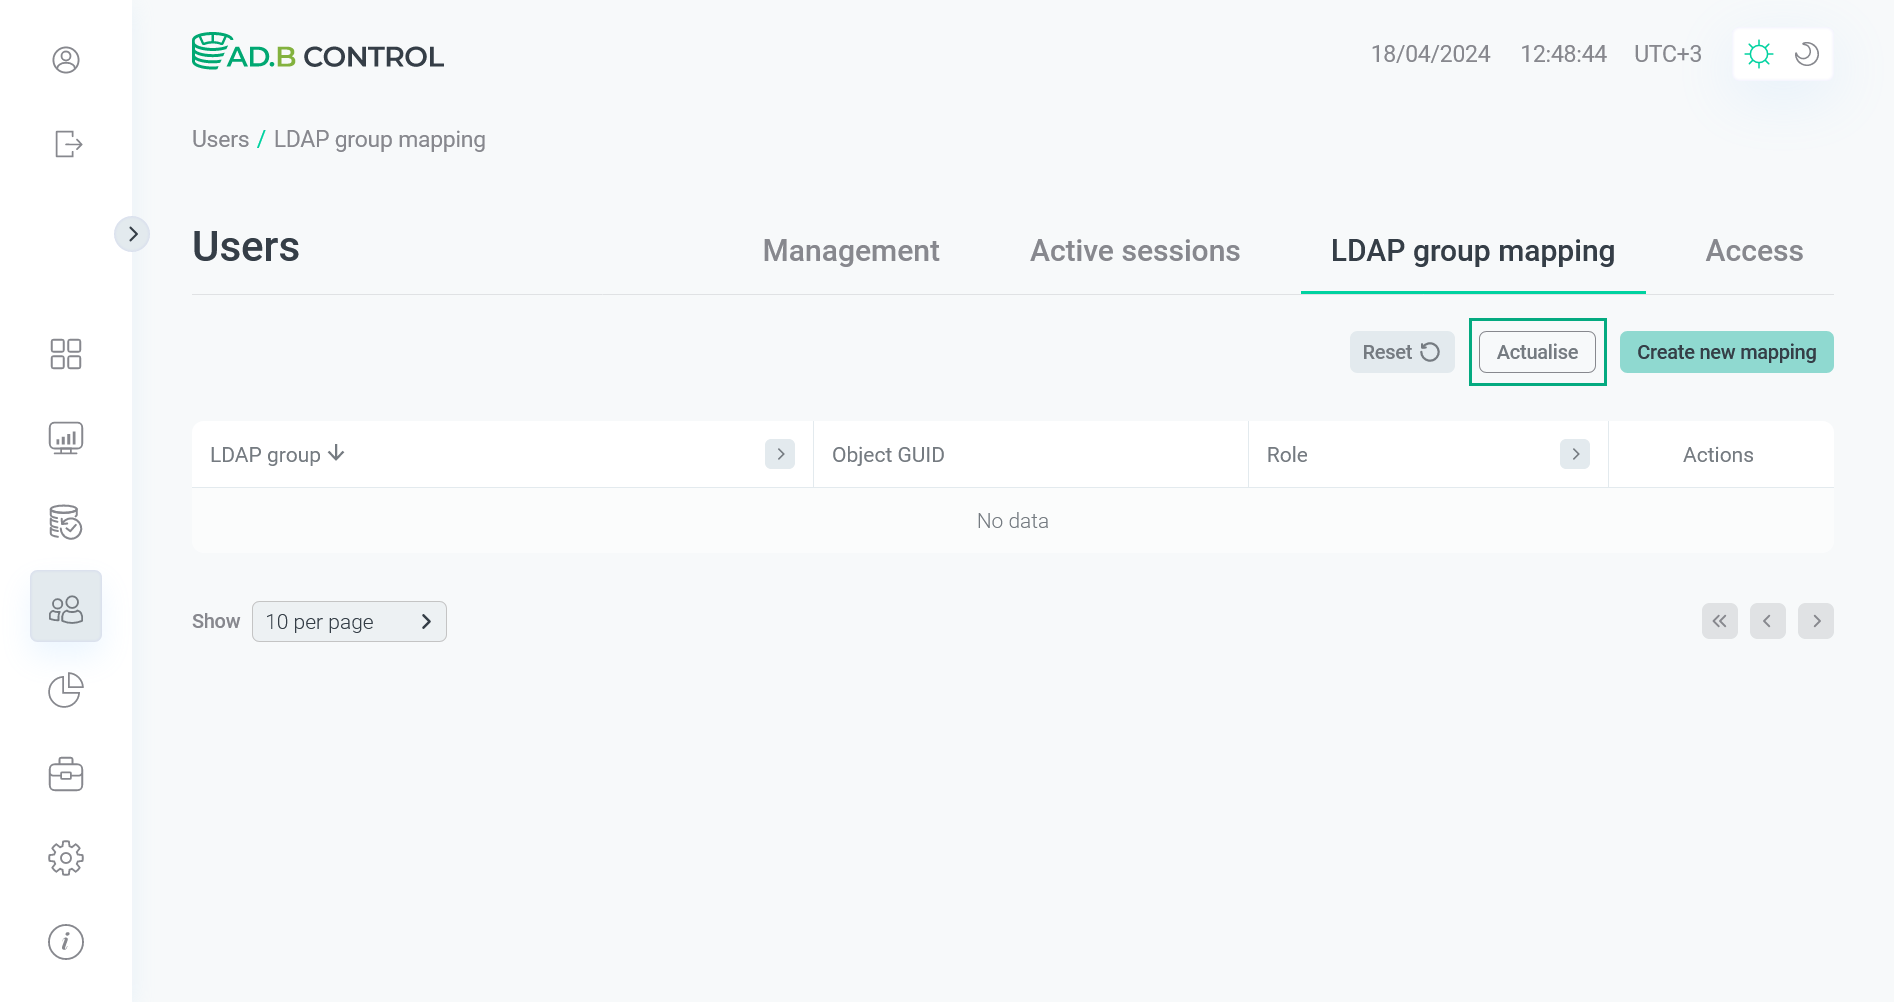Click the Users breadcrumb link
The image size is (1894, 1002).
pyautogui.click(x=220, y=139)
